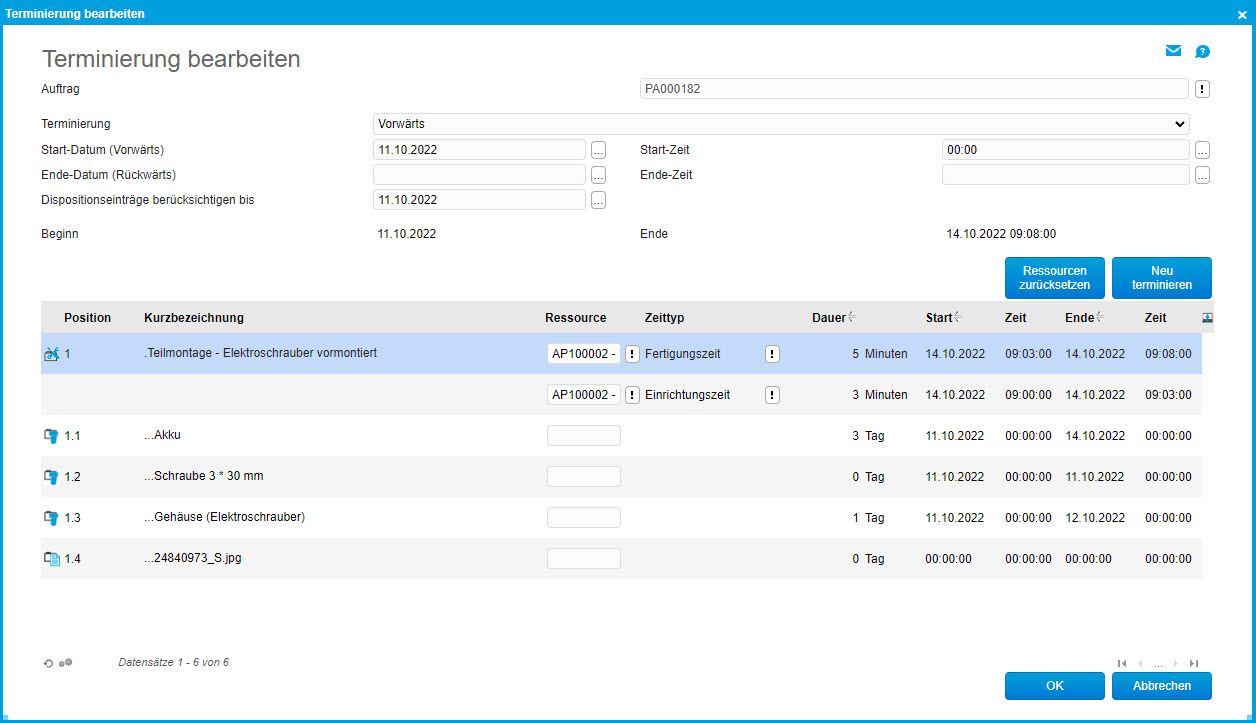Click info icon next to Auftrag field
The width and height of the screenshot is (1256, 723).
pos(1202,89)
